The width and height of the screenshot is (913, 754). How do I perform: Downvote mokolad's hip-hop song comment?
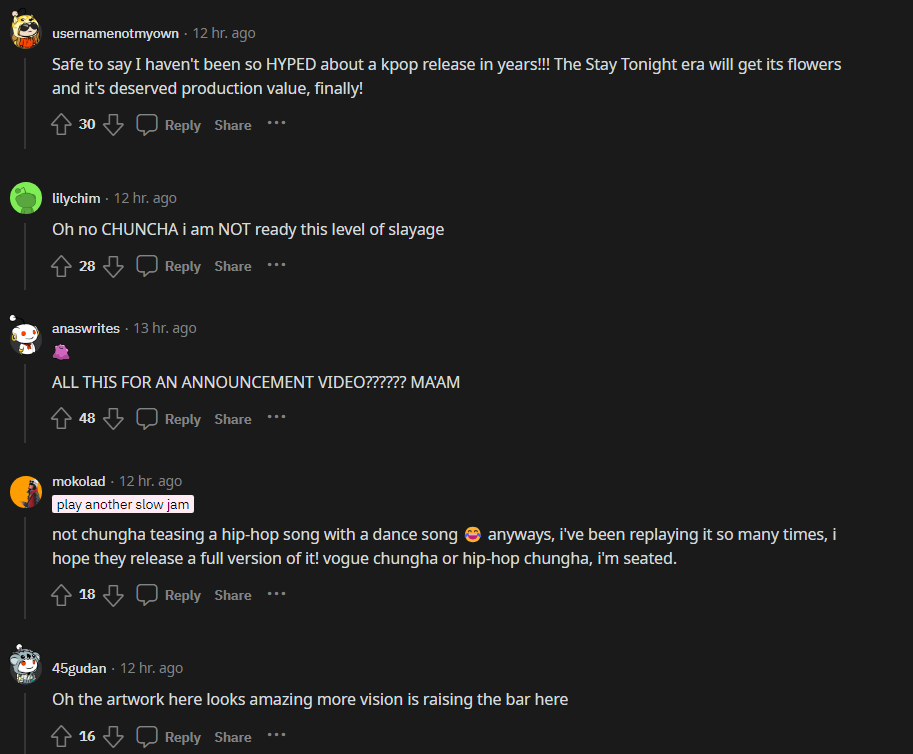(x=114, y=595)
